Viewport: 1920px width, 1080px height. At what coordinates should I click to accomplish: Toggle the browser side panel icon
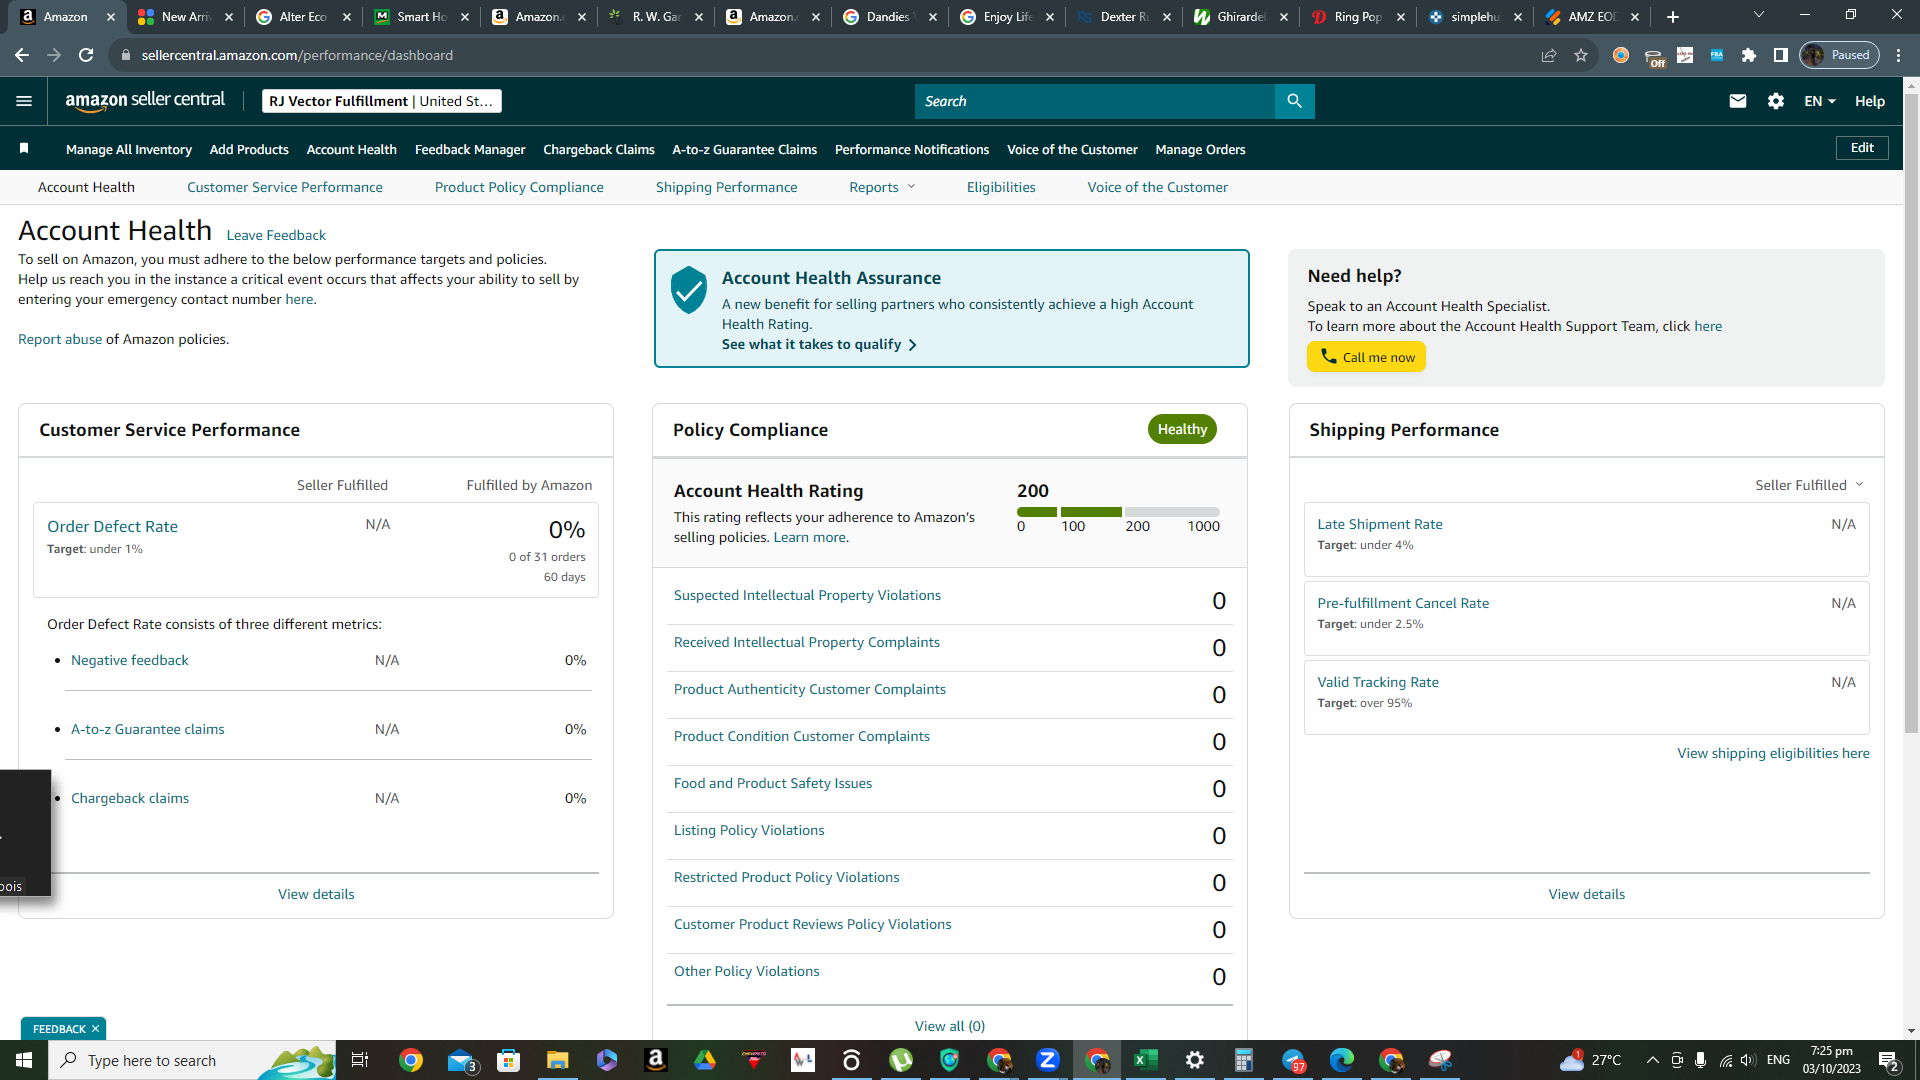point(1781,55)
